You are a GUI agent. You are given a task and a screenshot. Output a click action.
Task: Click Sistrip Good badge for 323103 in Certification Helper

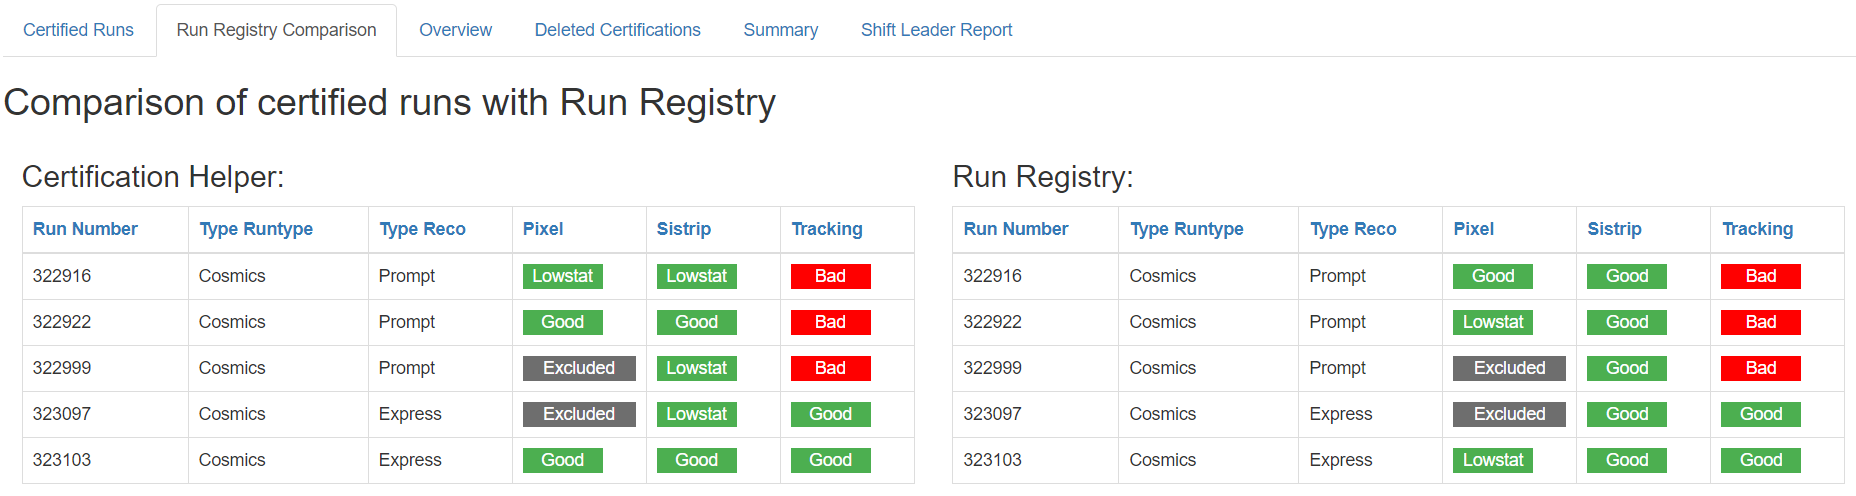click(x=697, y=460)
